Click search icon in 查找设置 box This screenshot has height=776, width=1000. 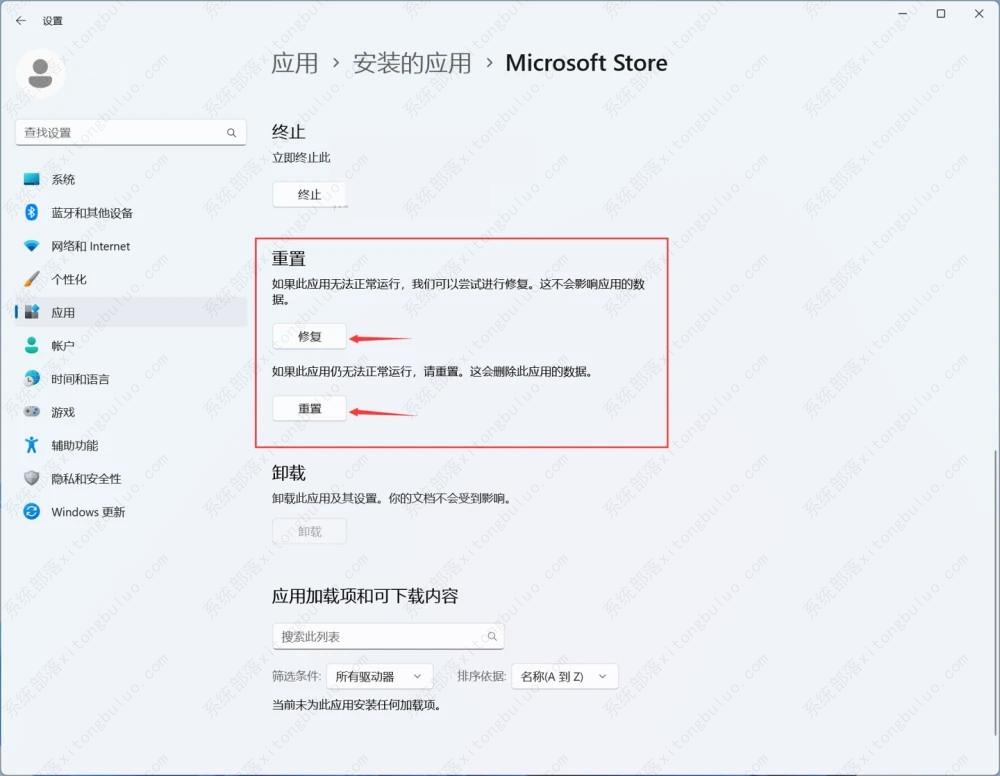pyautogui.click(x=231, y=133)
